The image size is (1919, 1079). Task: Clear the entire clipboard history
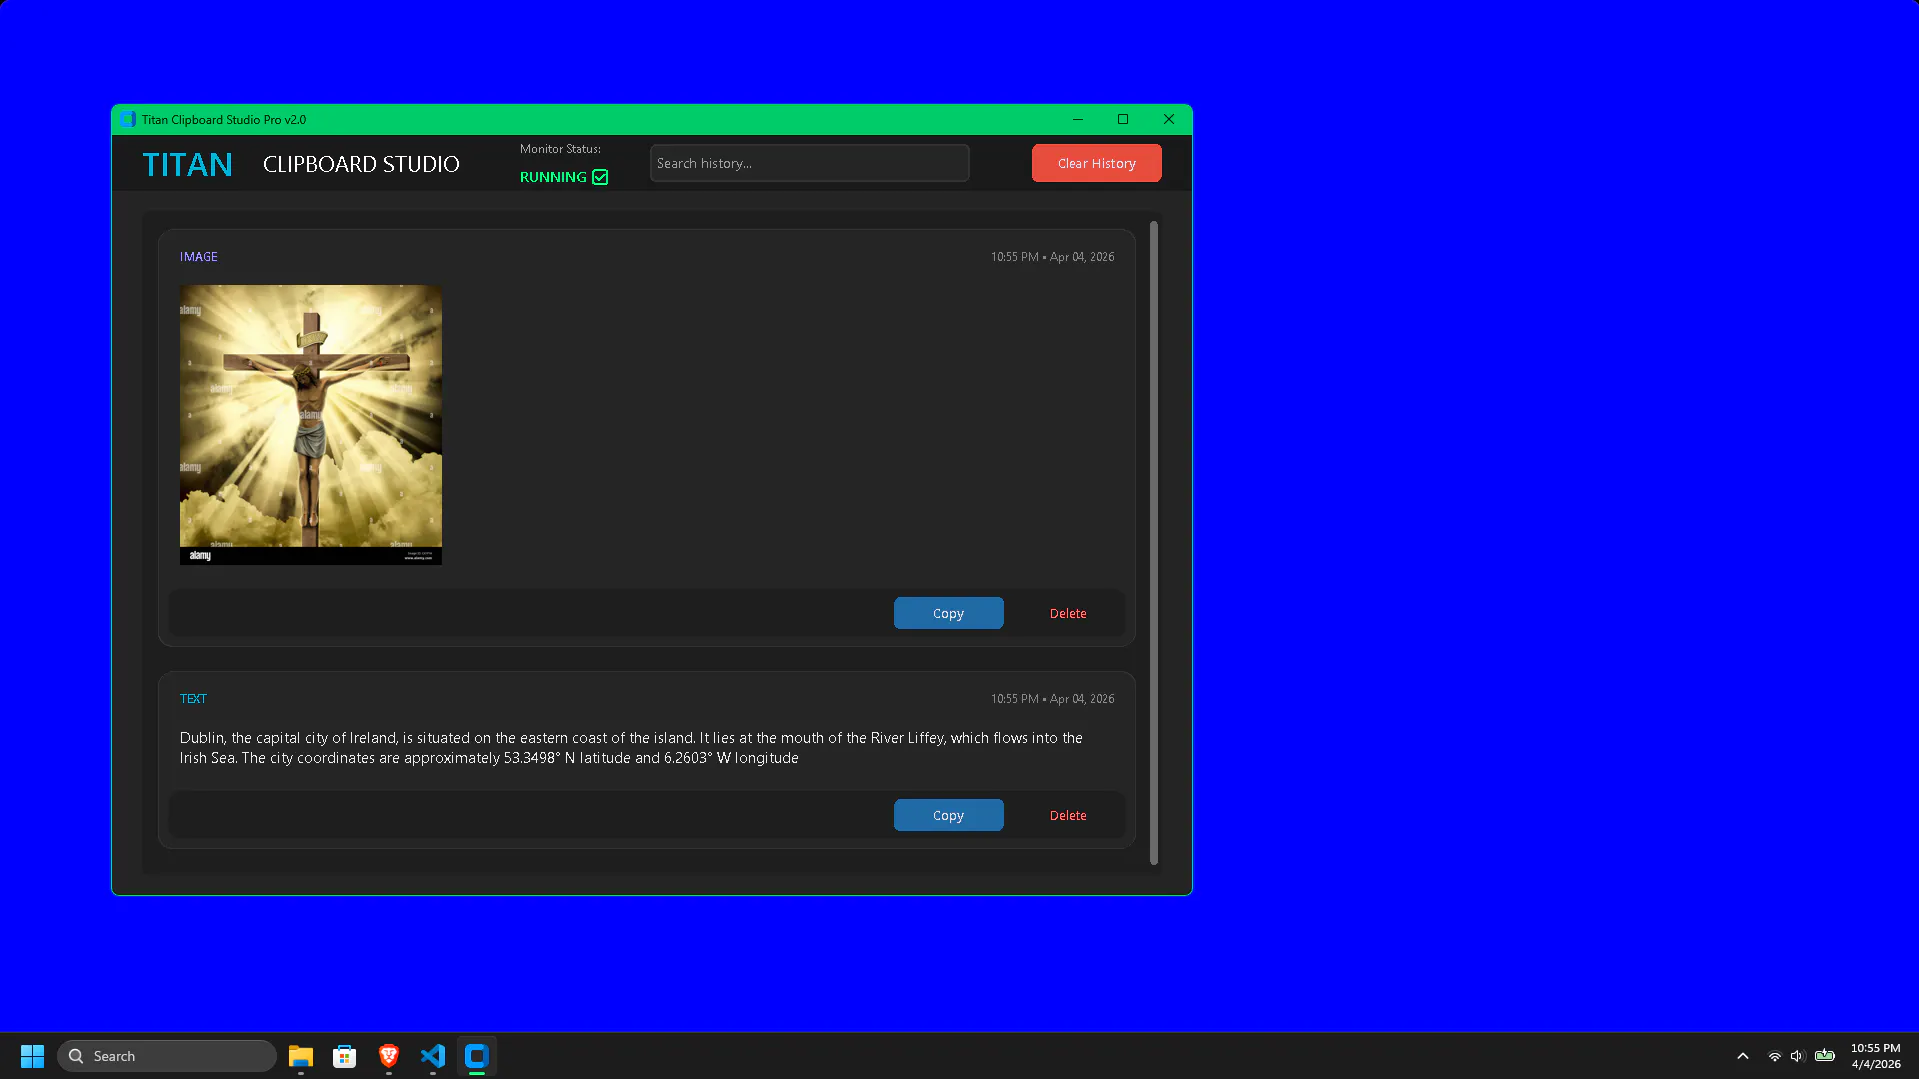(1097, 163)
